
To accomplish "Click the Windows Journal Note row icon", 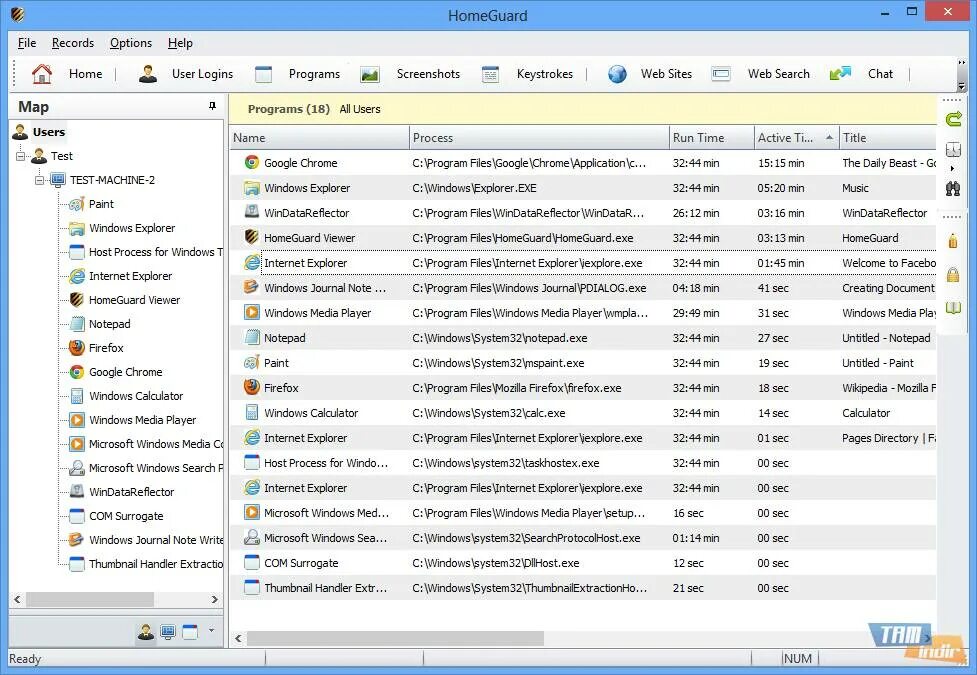I will coord(252,287).
